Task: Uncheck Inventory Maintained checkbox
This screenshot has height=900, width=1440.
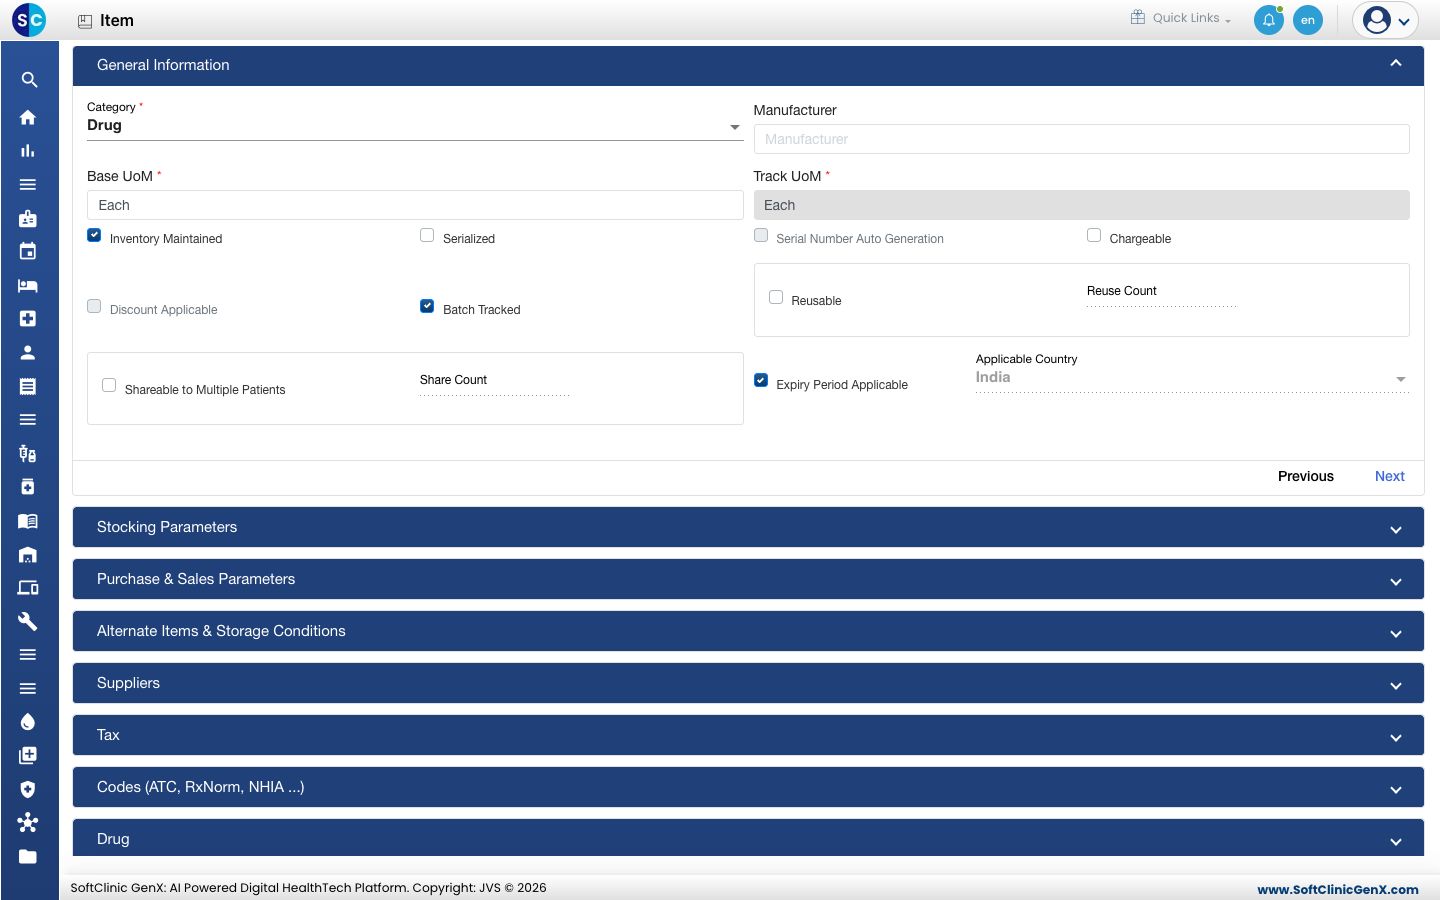Action: [x=94, y=235]
